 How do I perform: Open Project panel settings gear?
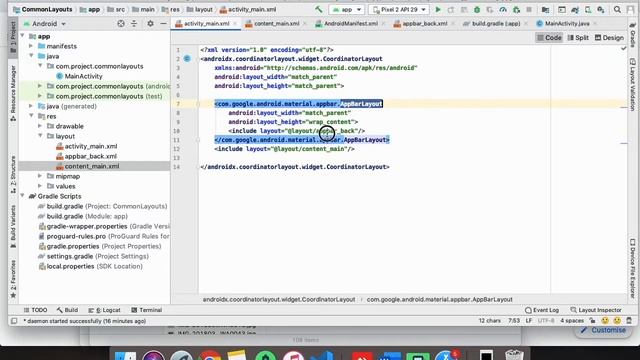coord(150,24)
